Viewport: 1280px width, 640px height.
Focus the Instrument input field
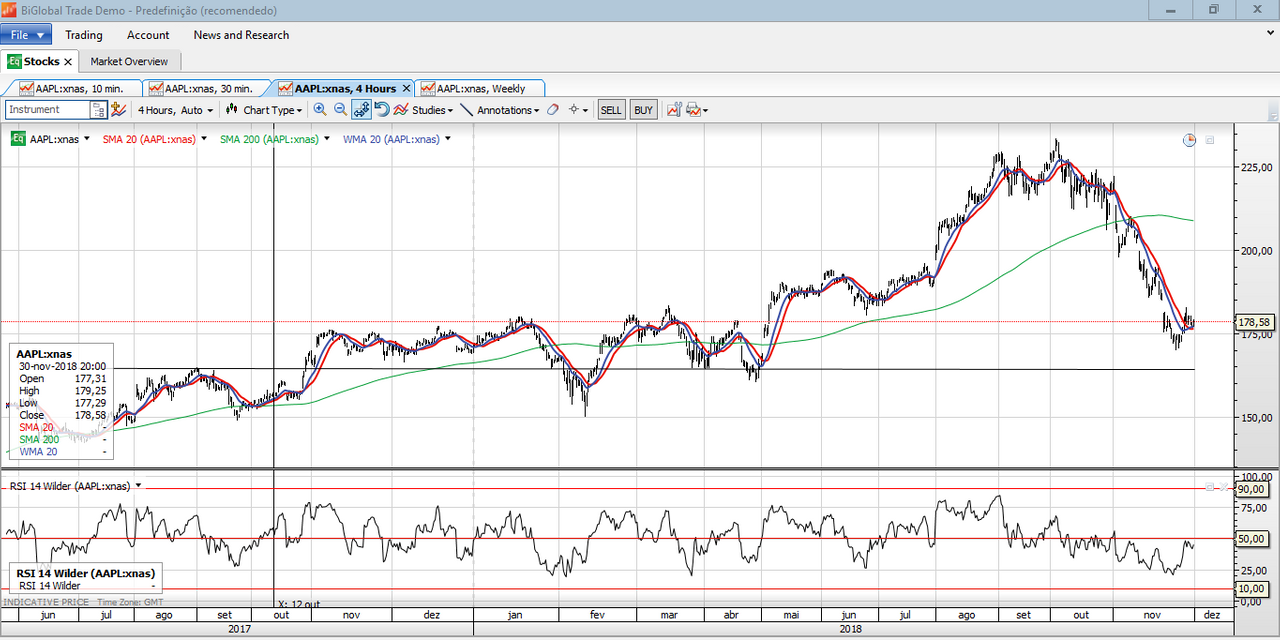tap(48, 110)
